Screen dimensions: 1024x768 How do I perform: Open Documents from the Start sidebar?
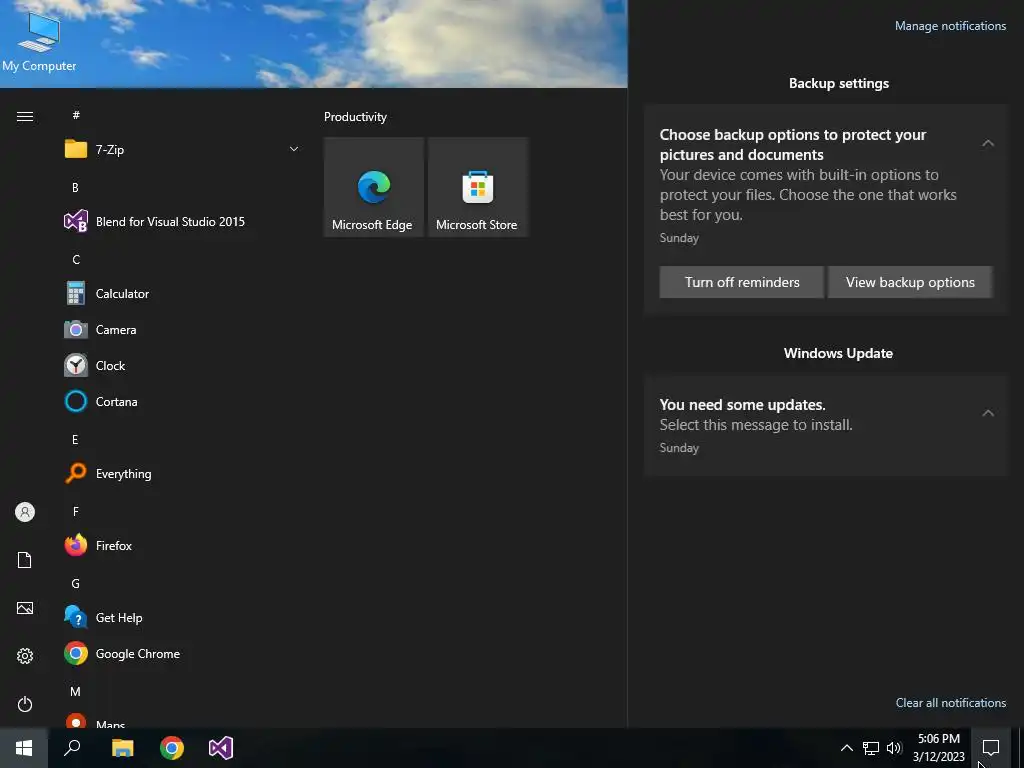(25, 560)
